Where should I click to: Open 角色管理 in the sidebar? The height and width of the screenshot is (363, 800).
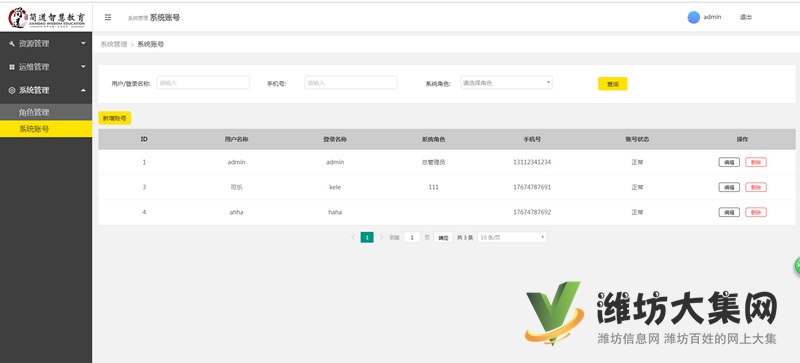tap(46, 112)
